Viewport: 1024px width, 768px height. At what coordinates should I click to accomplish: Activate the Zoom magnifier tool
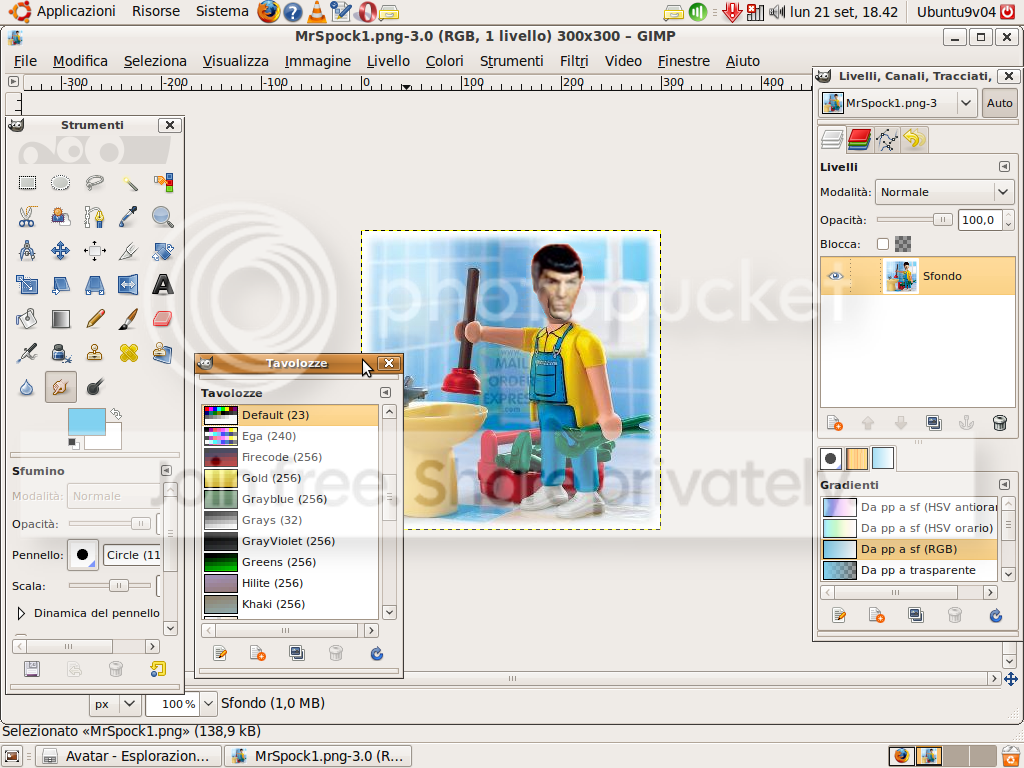(x=163, y=217)
